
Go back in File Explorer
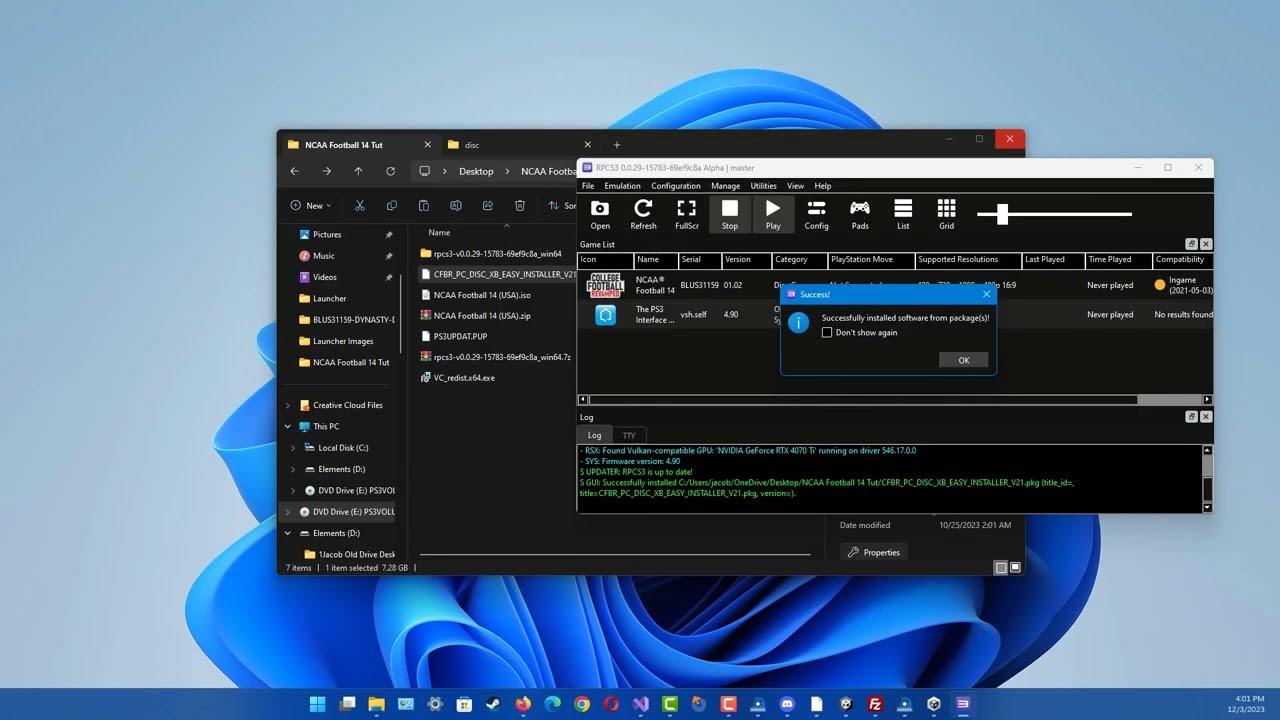tap(294, 171)
